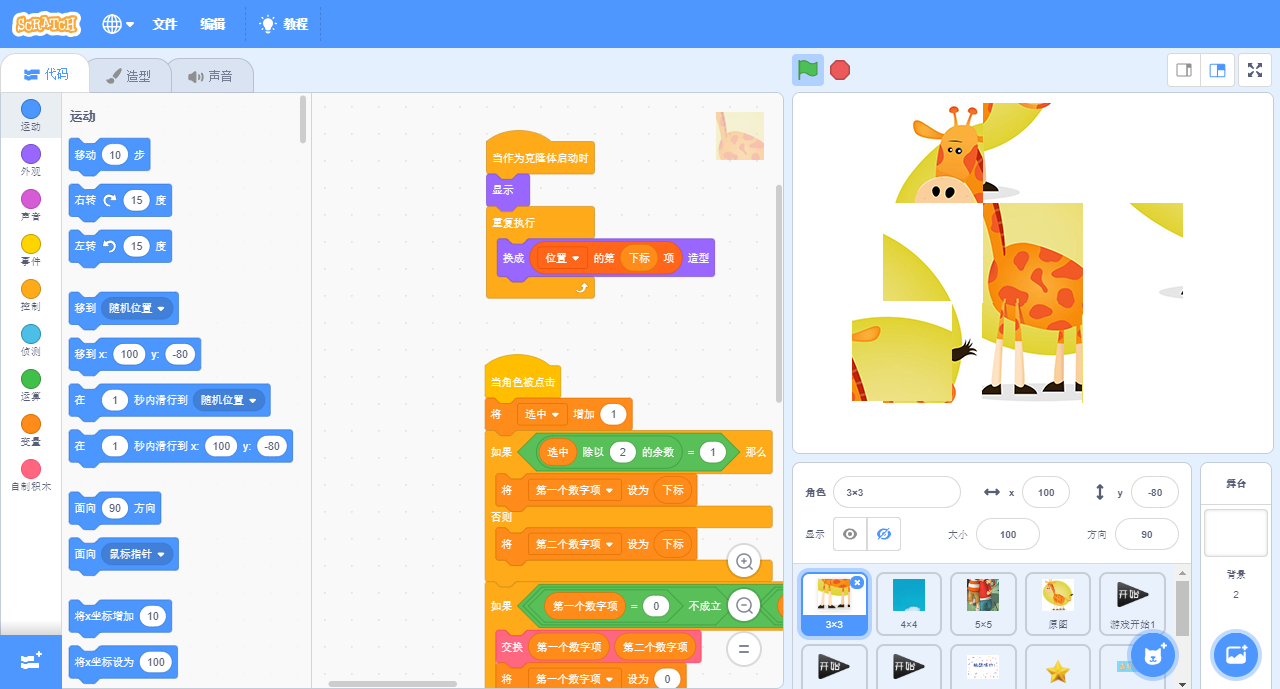
Task: Zoom out the code workspace
Action: tap(744, 605)
